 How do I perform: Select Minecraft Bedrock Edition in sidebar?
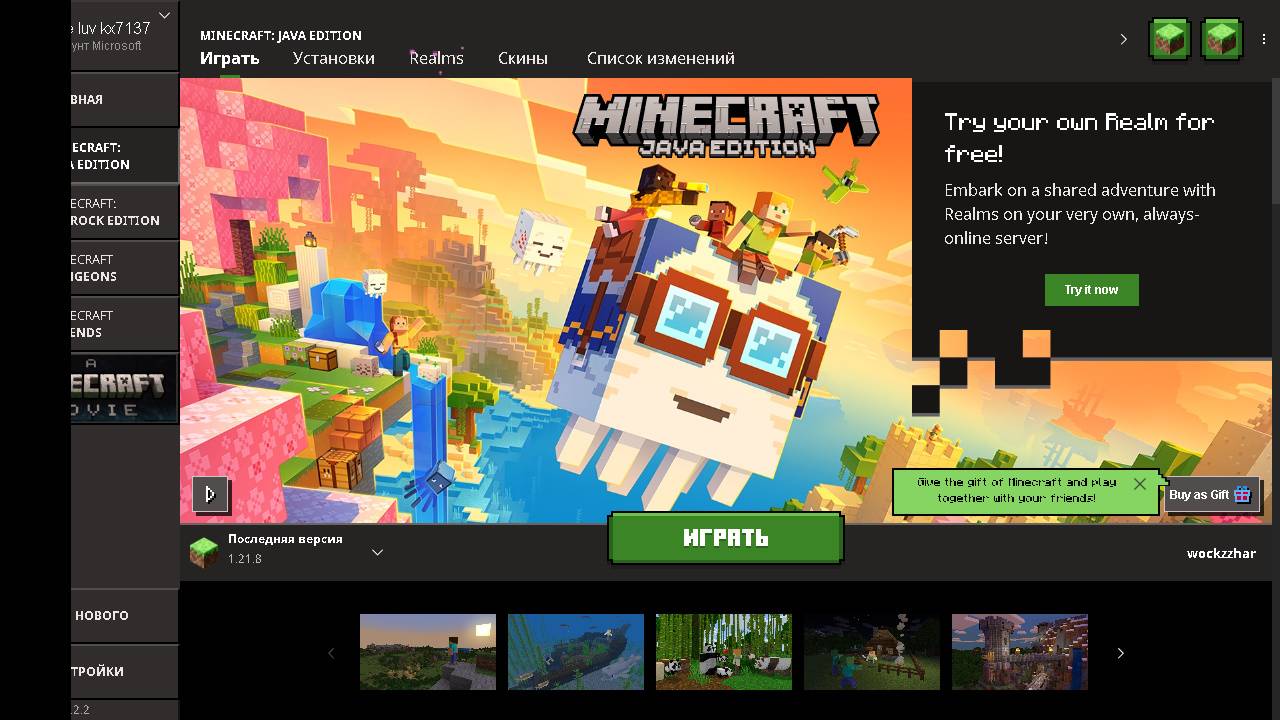coord(125,211)
